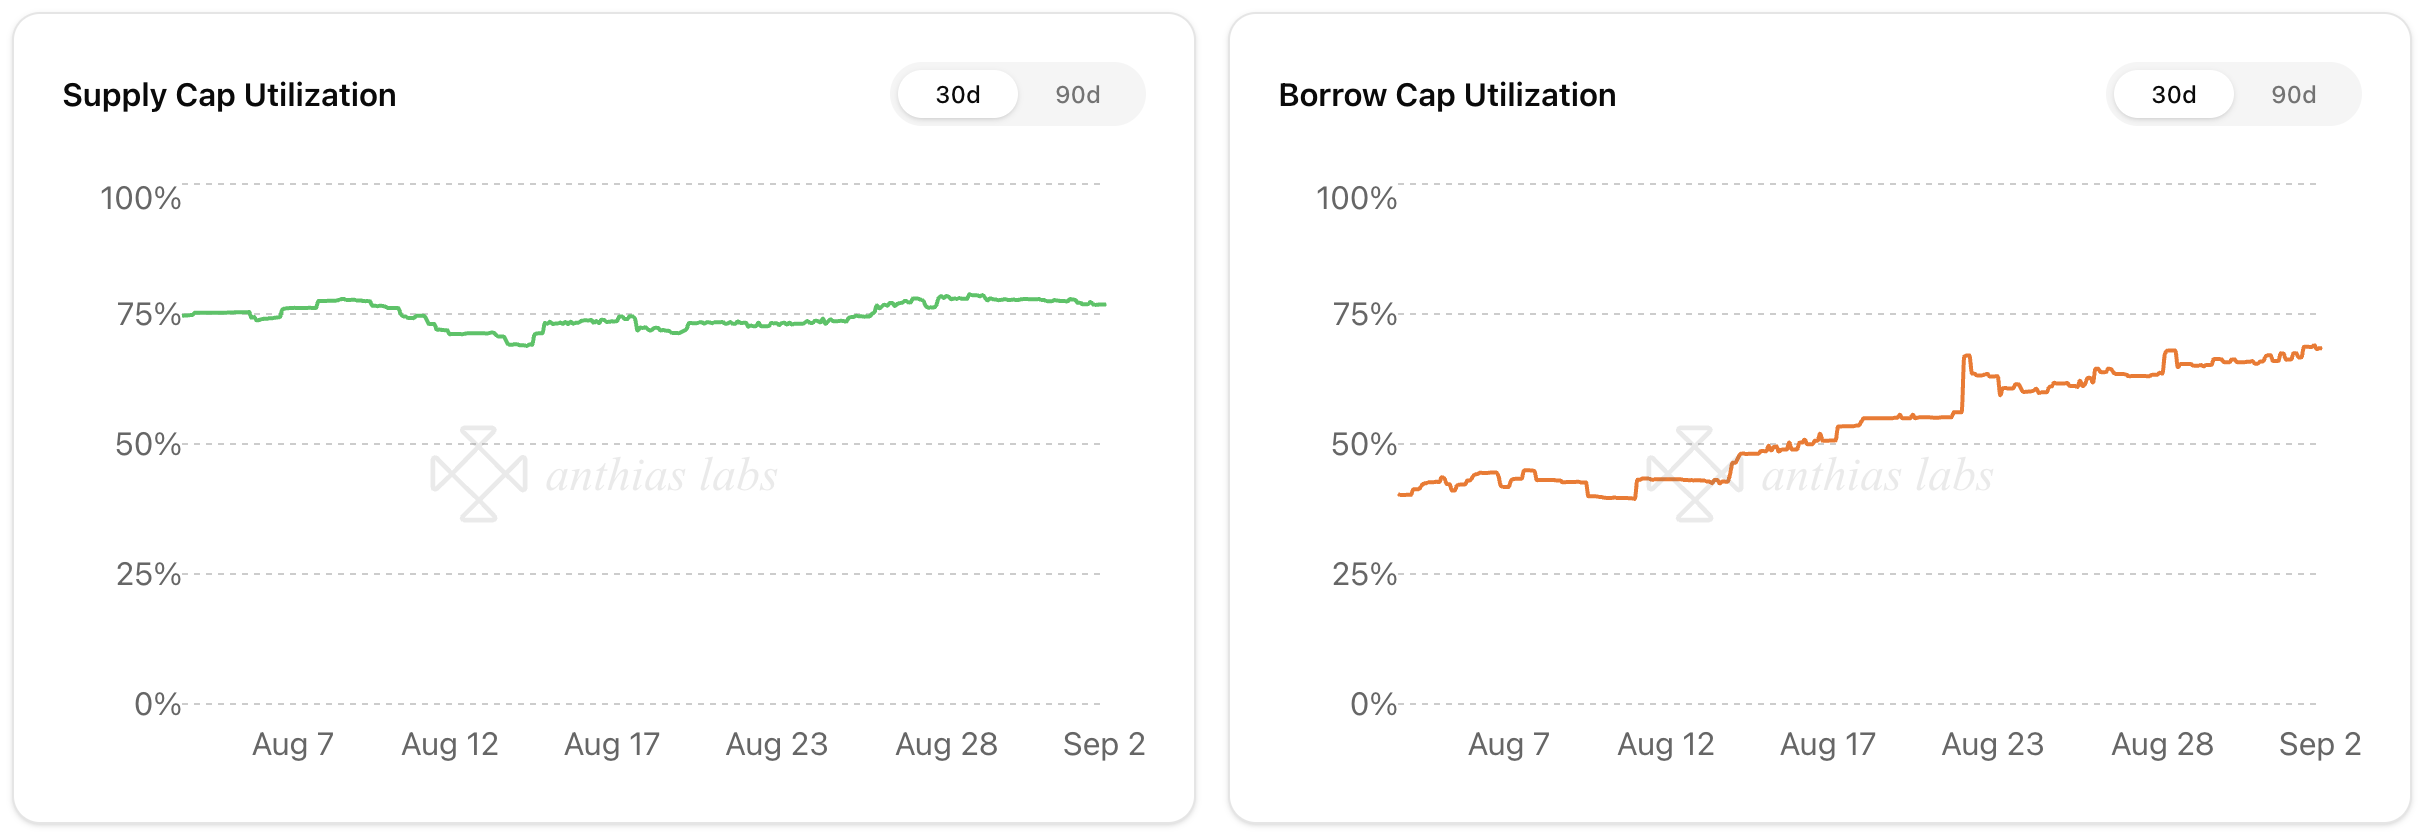Click Aug 7 label on borrow chart axis

pos(1508,744)
